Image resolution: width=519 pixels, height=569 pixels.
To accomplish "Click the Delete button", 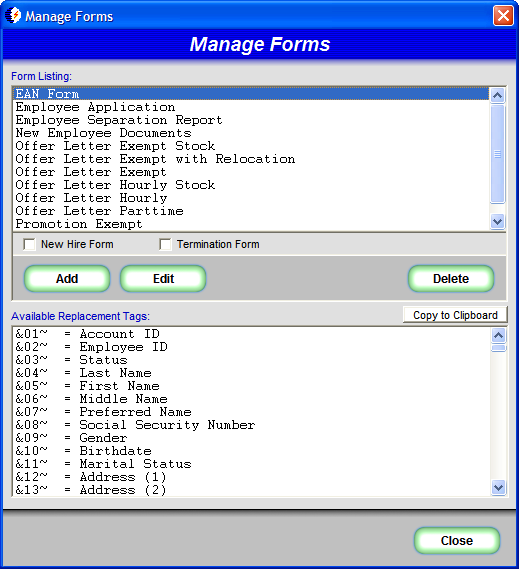I will pyautogui.click(x=451, y=279).
